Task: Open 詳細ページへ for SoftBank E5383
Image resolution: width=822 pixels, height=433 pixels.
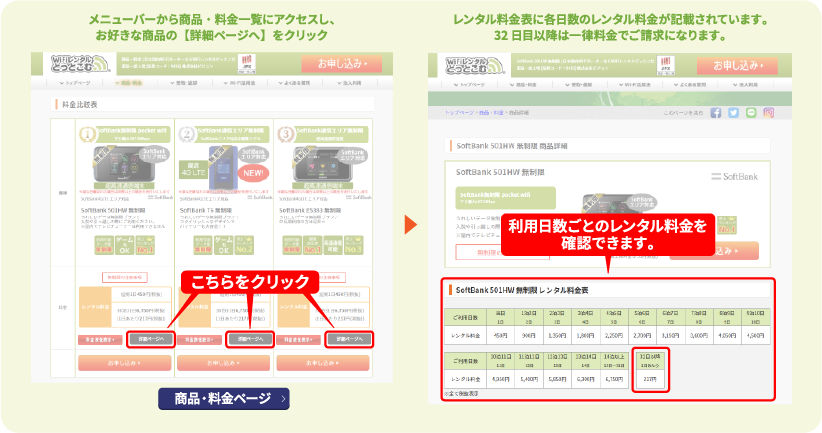Action: coord(349,340)
